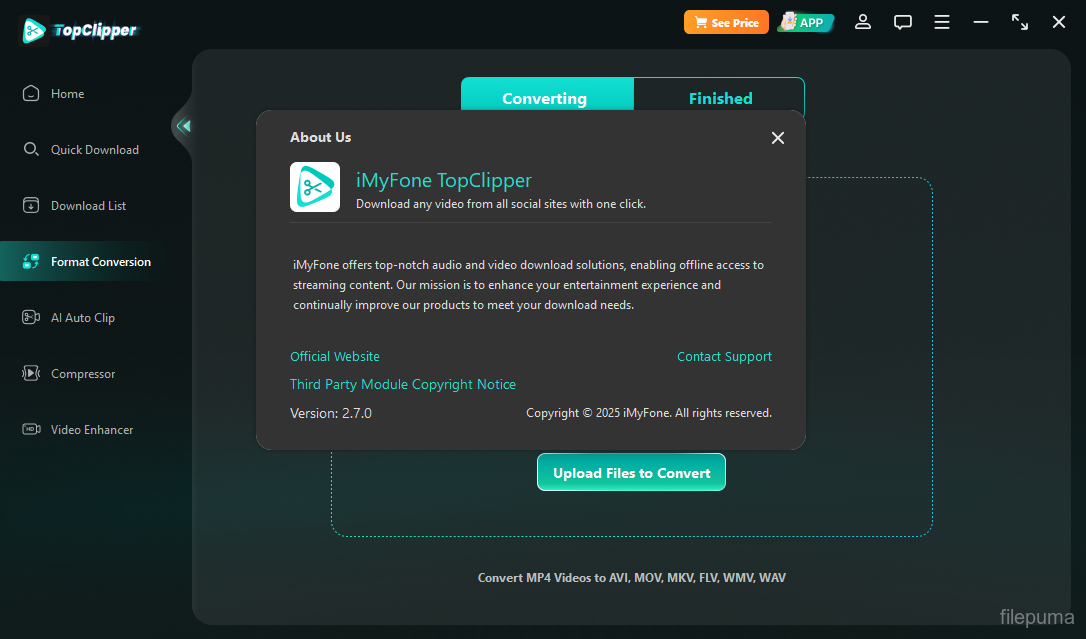Click the See Price button
The width and height of the screenshot is (1086, 639).
726,22
